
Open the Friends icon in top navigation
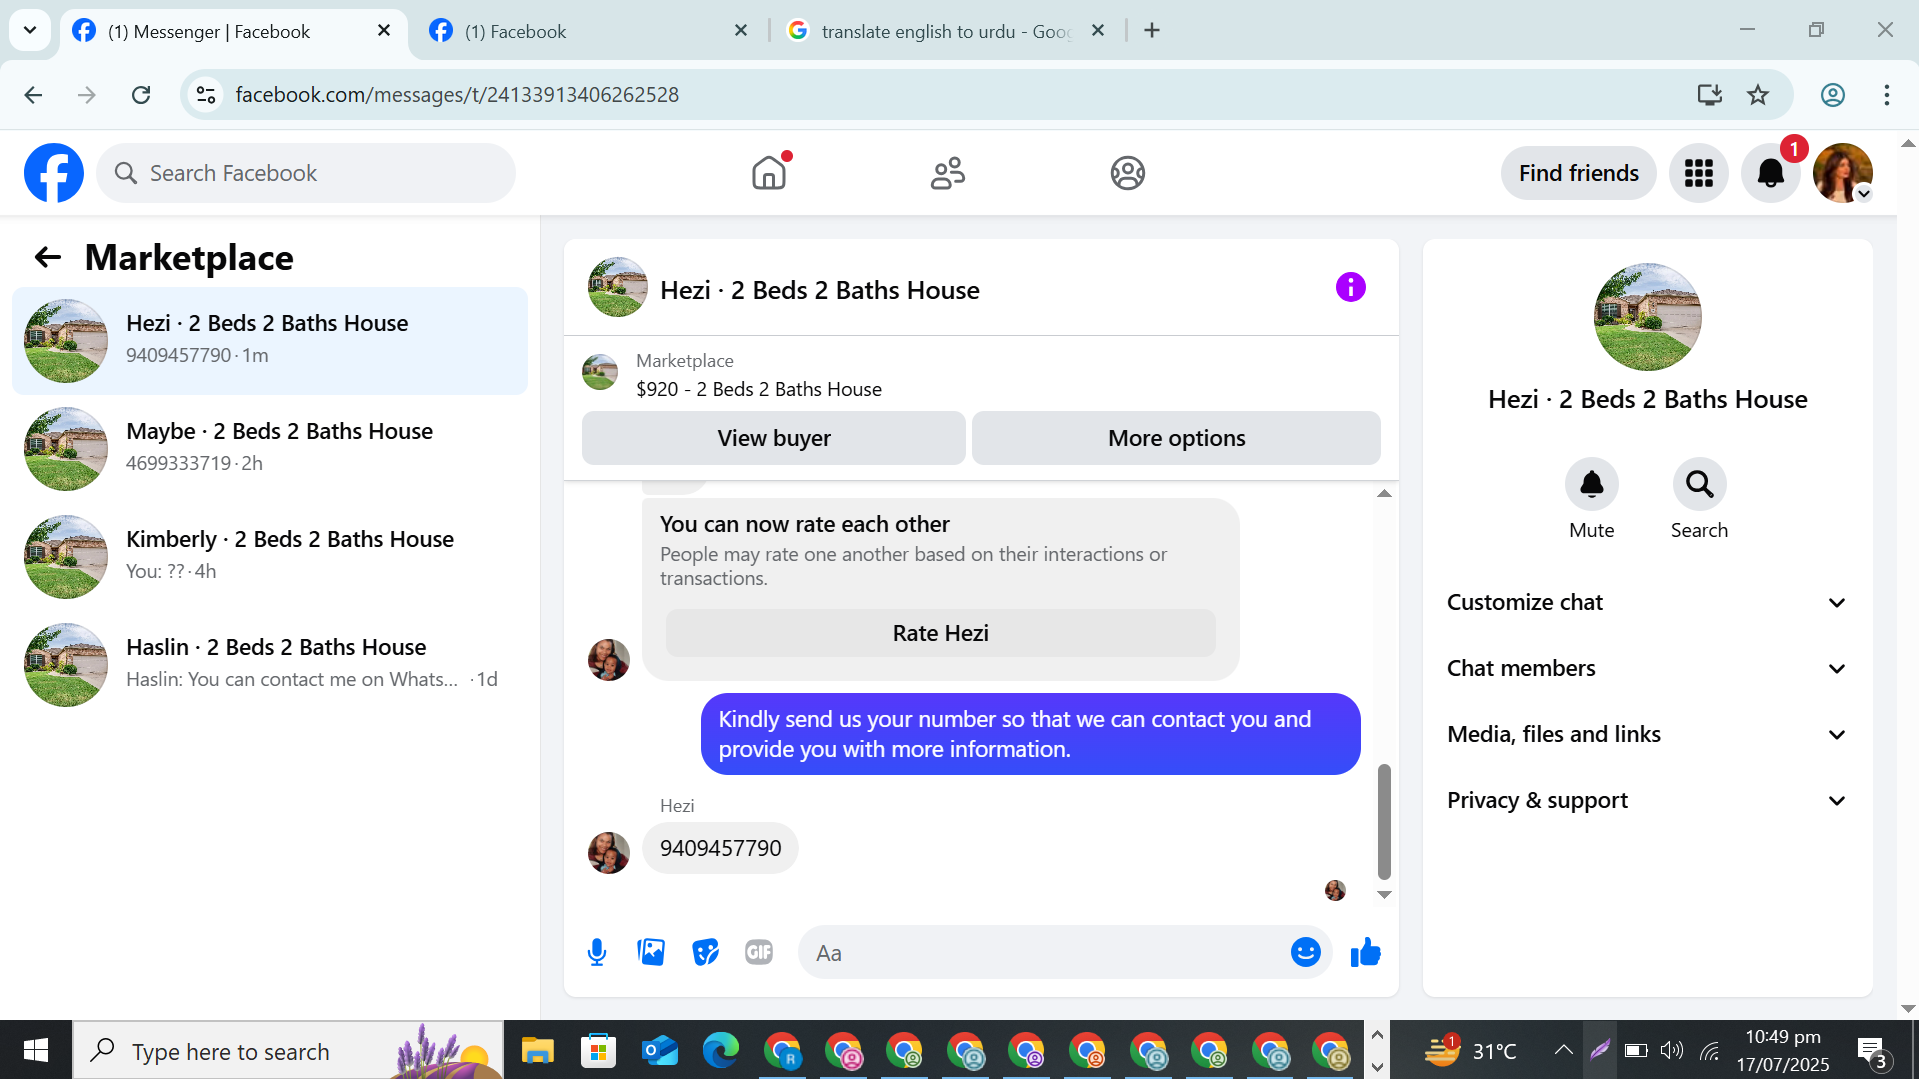[x=948, y=173]
